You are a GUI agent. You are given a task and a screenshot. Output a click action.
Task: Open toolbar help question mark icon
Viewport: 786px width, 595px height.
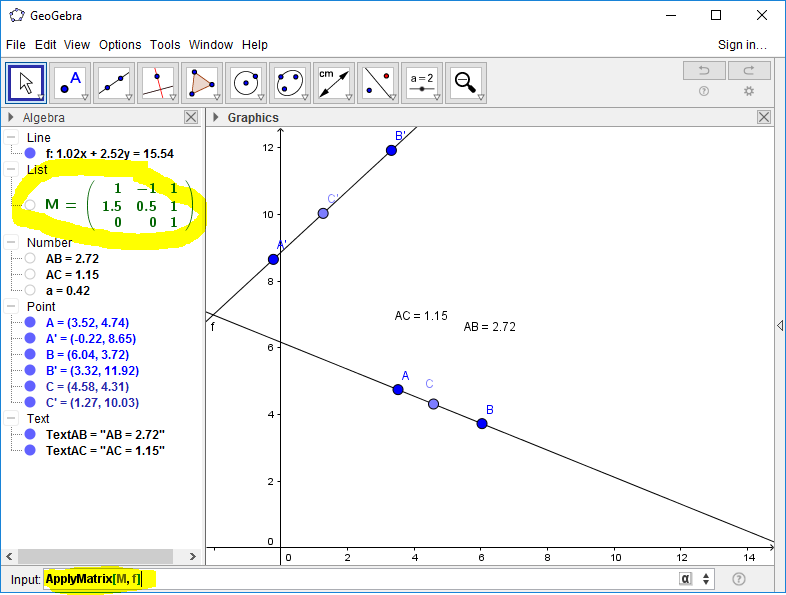tap(704, 91)
